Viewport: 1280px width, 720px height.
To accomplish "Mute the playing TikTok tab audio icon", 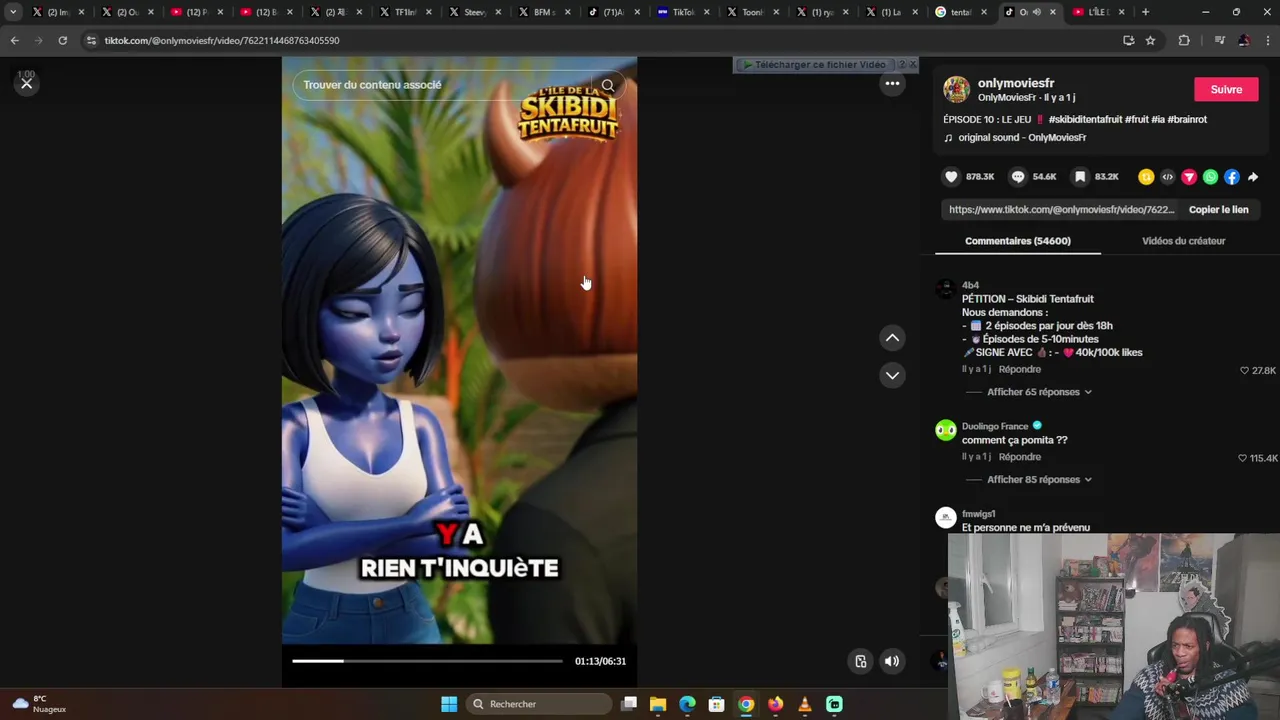I will [x=1036, y=12].
